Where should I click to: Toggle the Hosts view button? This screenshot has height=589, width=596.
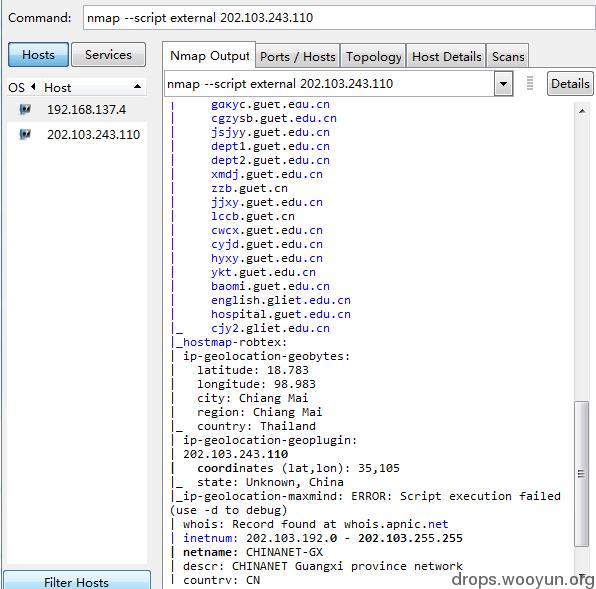(x=38, y=55)
